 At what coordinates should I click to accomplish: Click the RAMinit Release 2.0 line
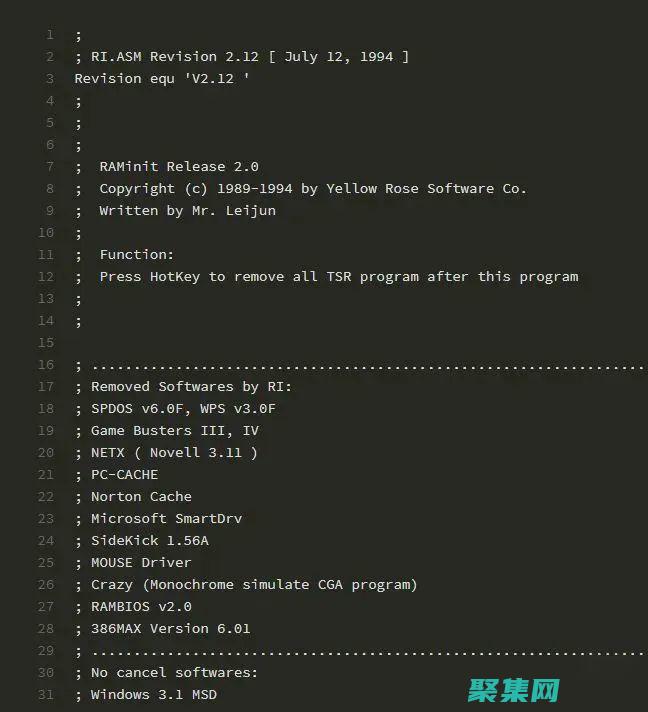(x=178, y=166)
